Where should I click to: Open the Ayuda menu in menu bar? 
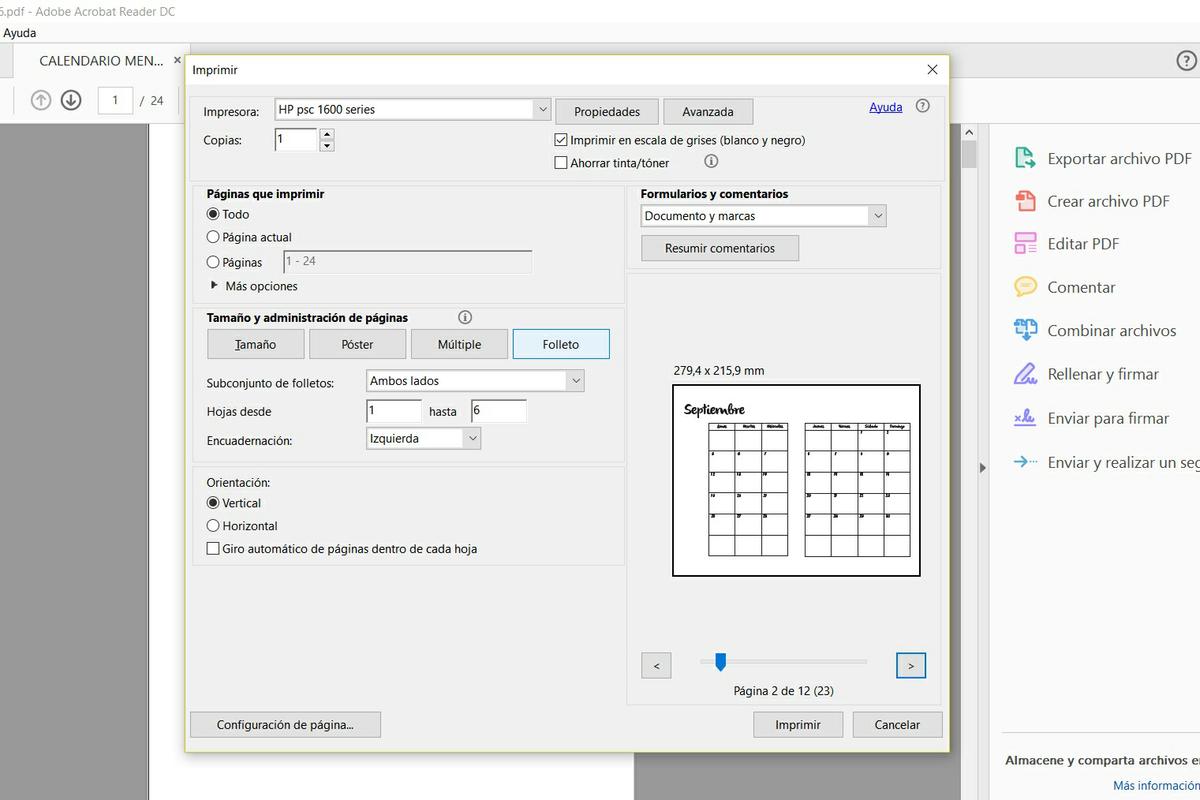pyautogui.click(x=19, y=33)
